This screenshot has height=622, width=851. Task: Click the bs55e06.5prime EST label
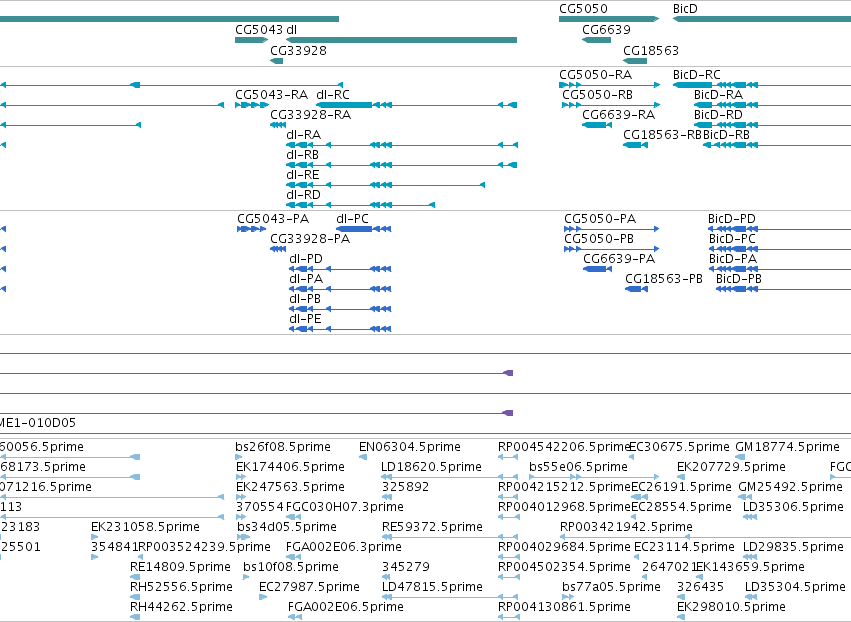click(x=579, y=467)
